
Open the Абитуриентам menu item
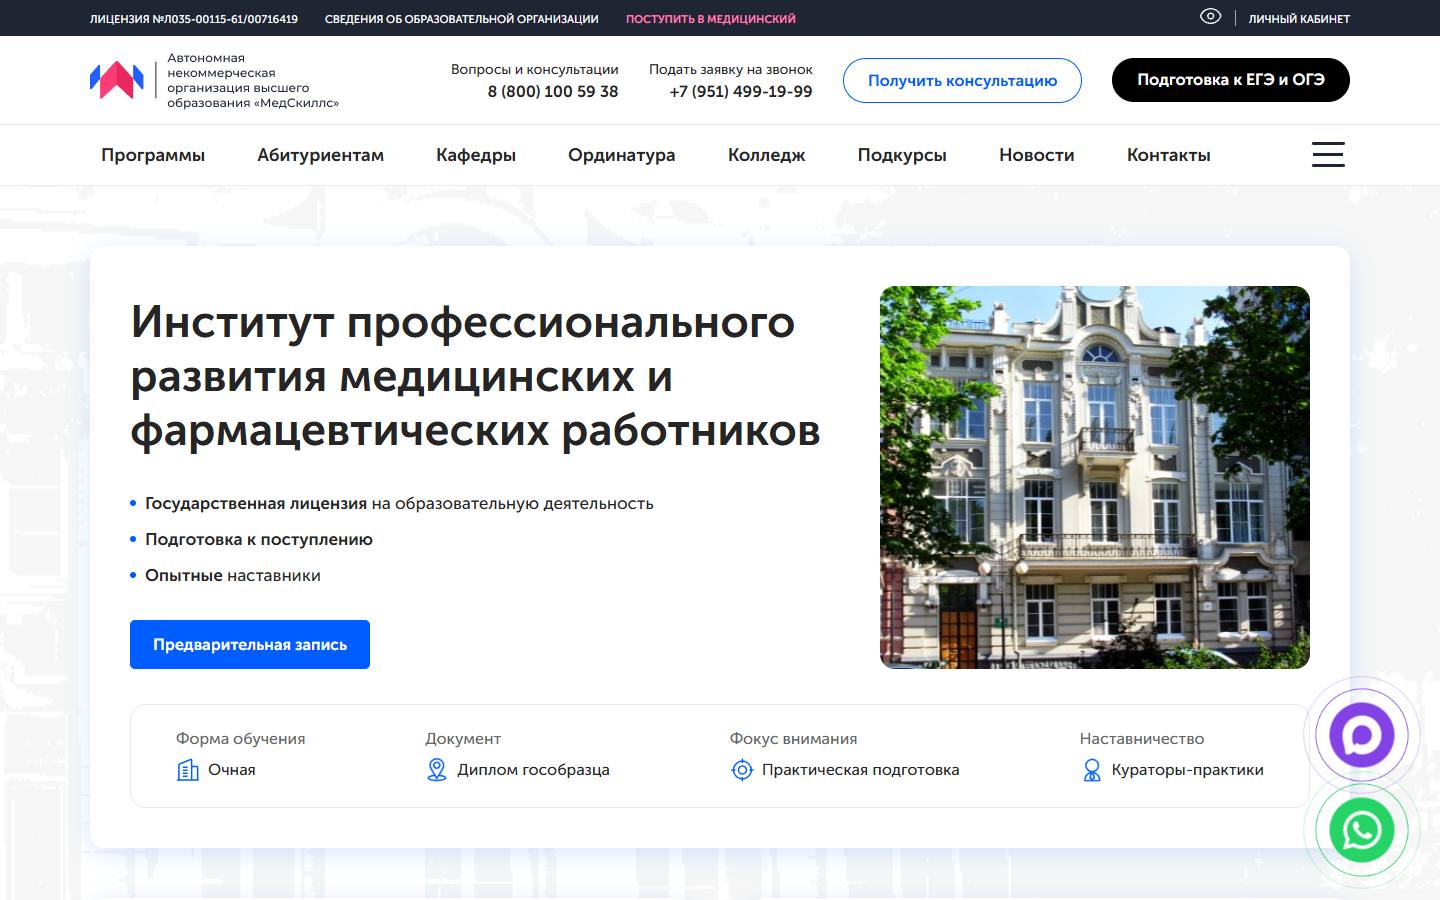[320, 155]
